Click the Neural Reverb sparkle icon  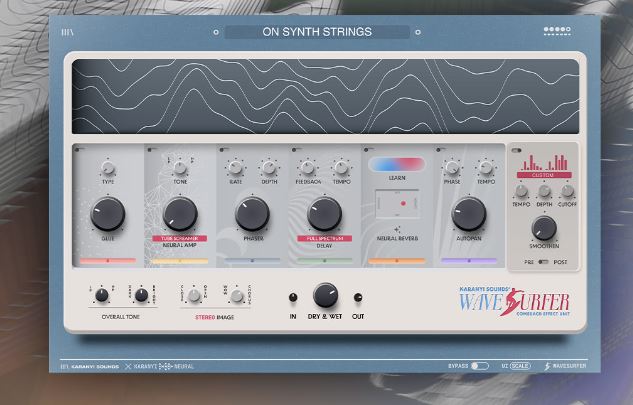click(x=397, y=229)
